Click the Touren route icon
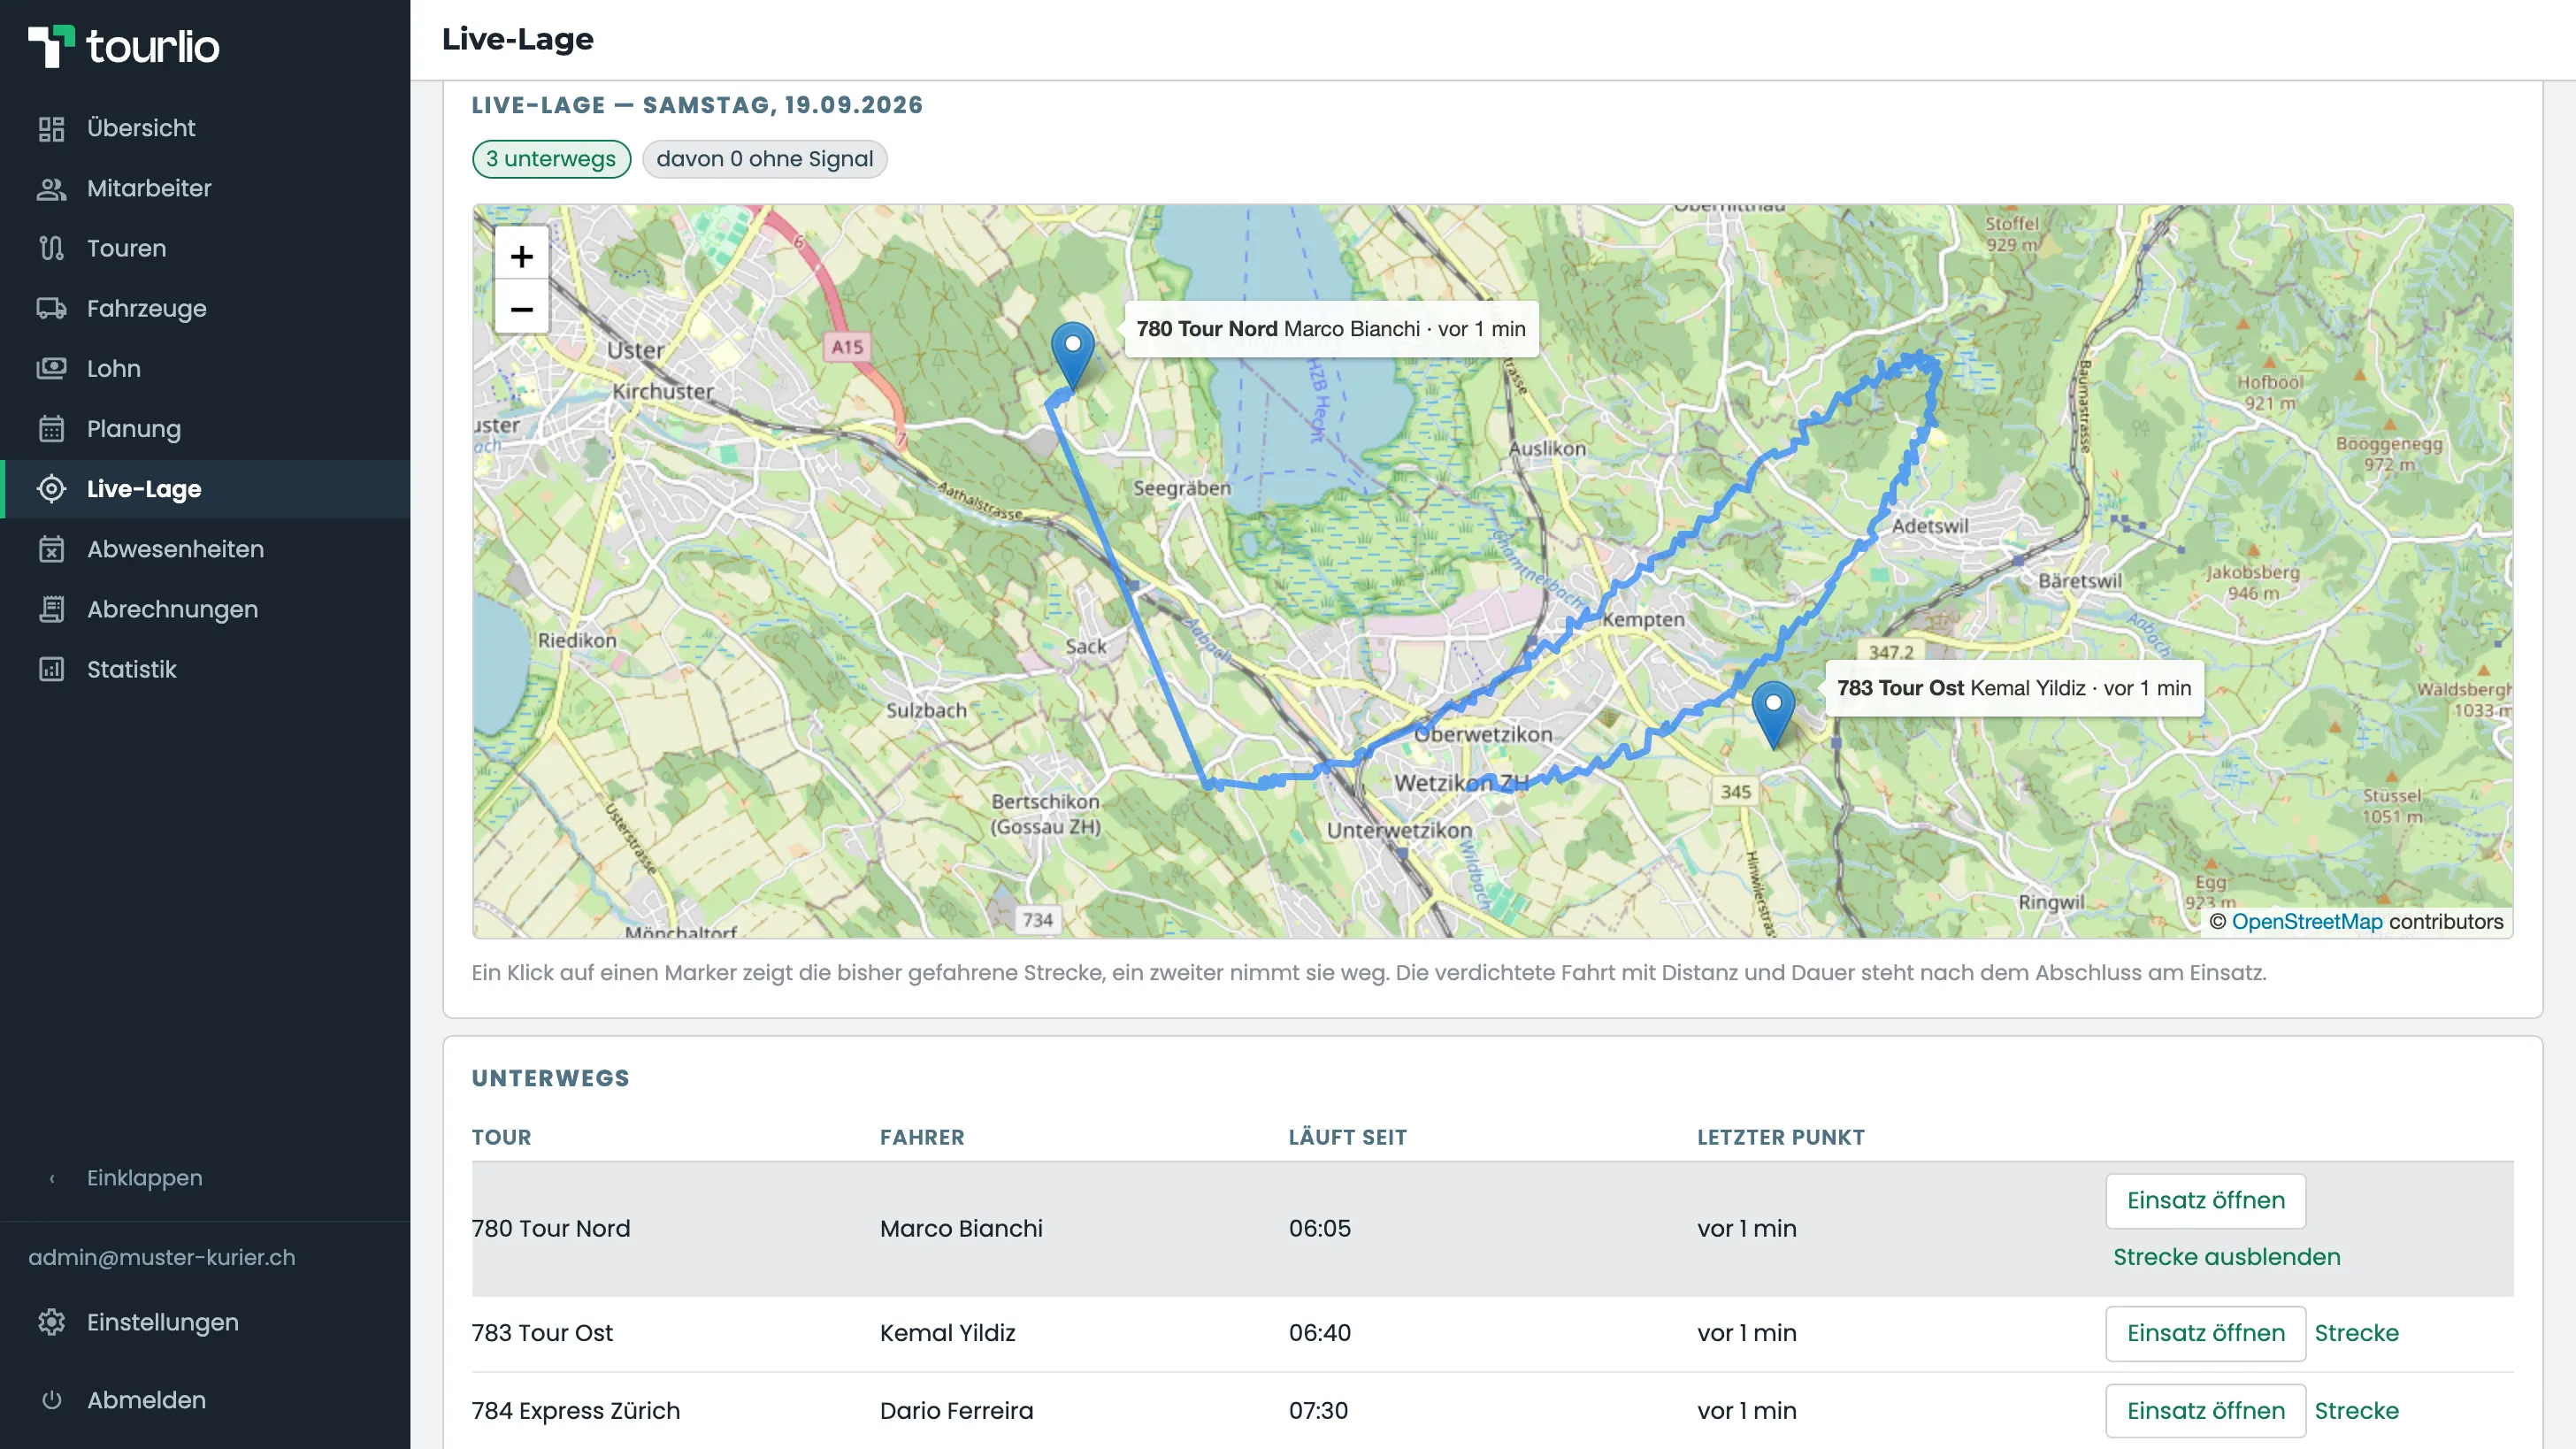 [x=51, y=248]
